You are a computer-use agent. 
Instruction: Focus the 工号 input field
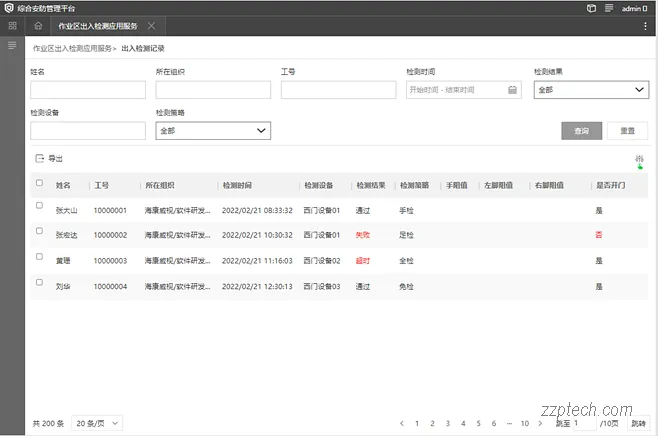(x=339, y=90)
